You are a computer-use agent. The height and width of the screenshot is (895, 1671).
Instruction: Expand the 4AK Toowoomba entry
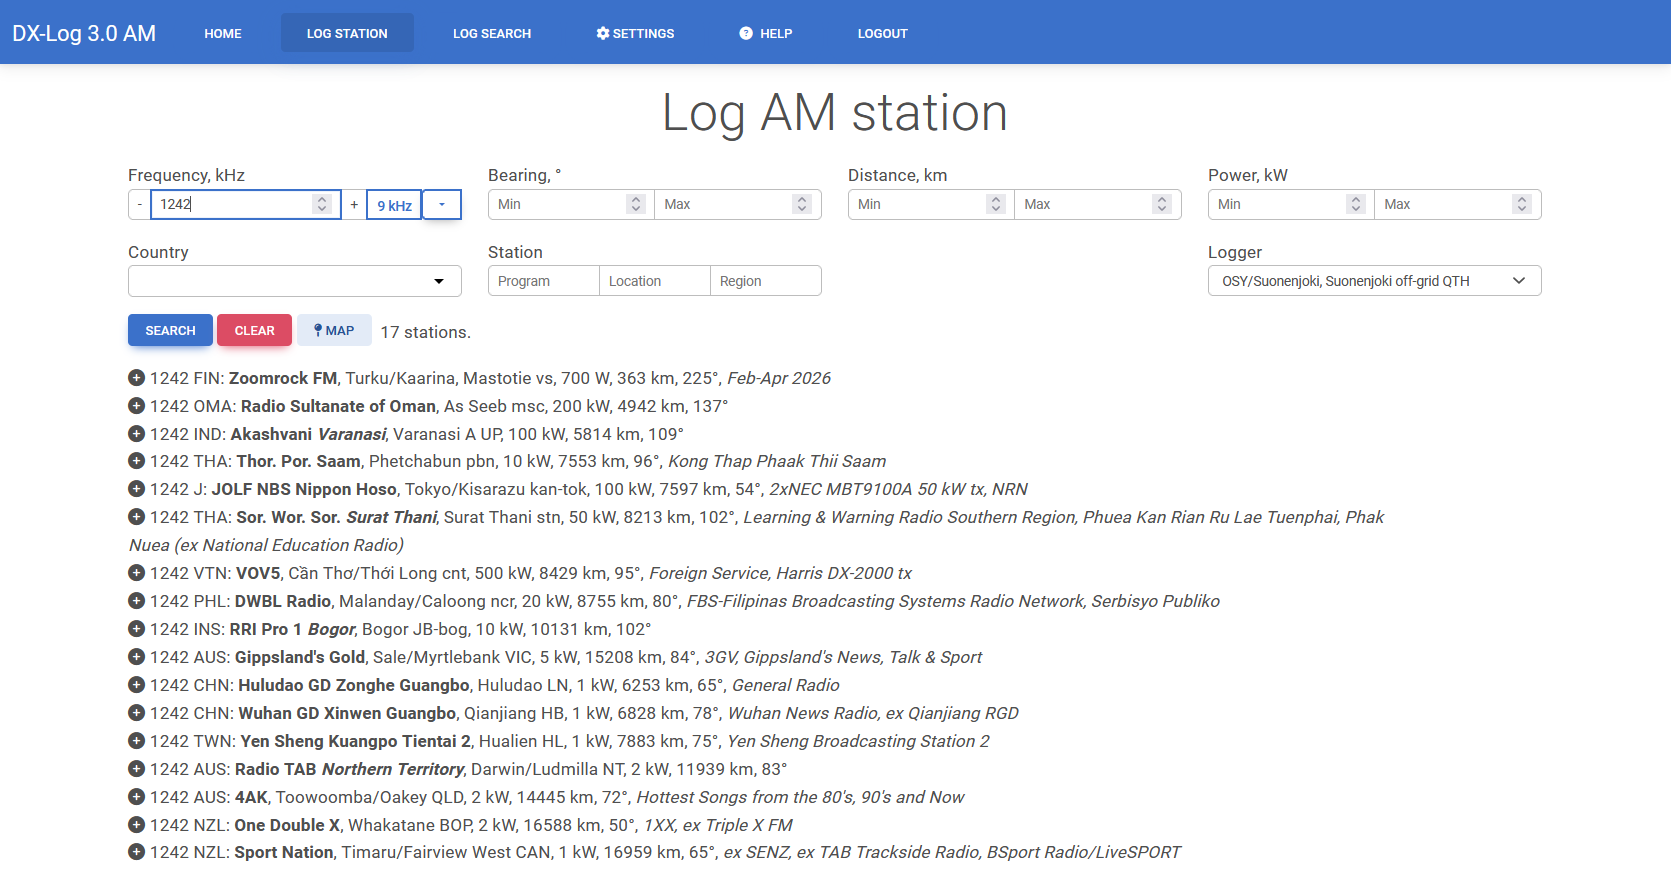[137, 797]
